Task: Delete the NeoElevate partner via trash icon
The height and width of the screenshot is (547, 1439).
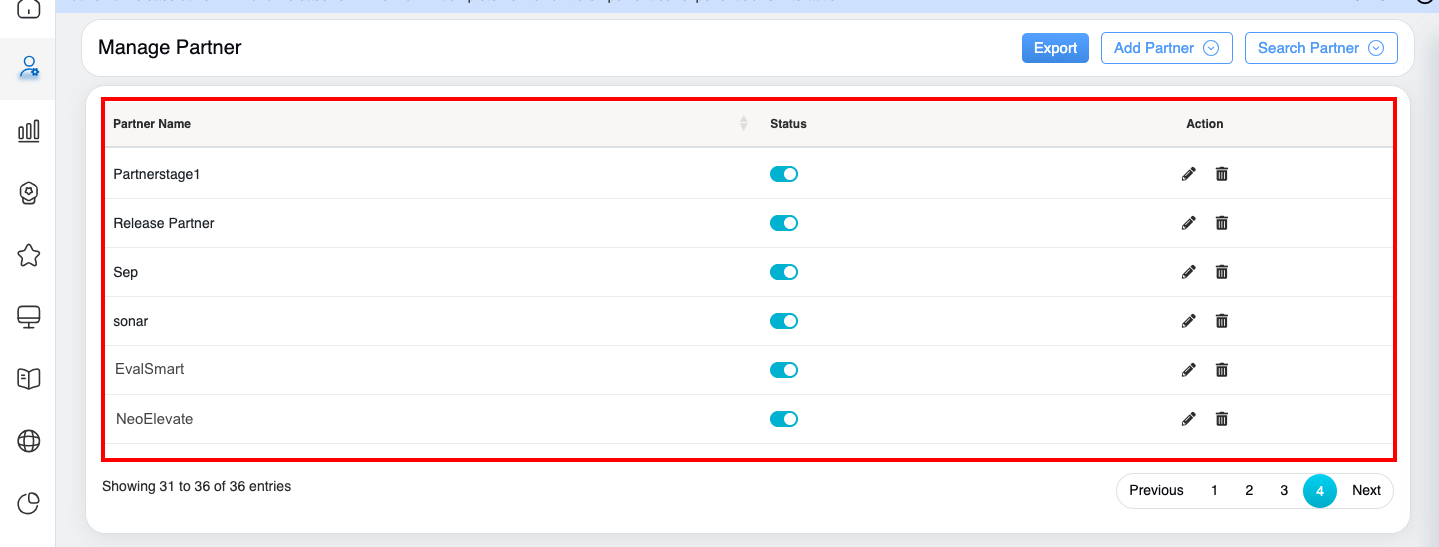Action: tap(1221, 419)
